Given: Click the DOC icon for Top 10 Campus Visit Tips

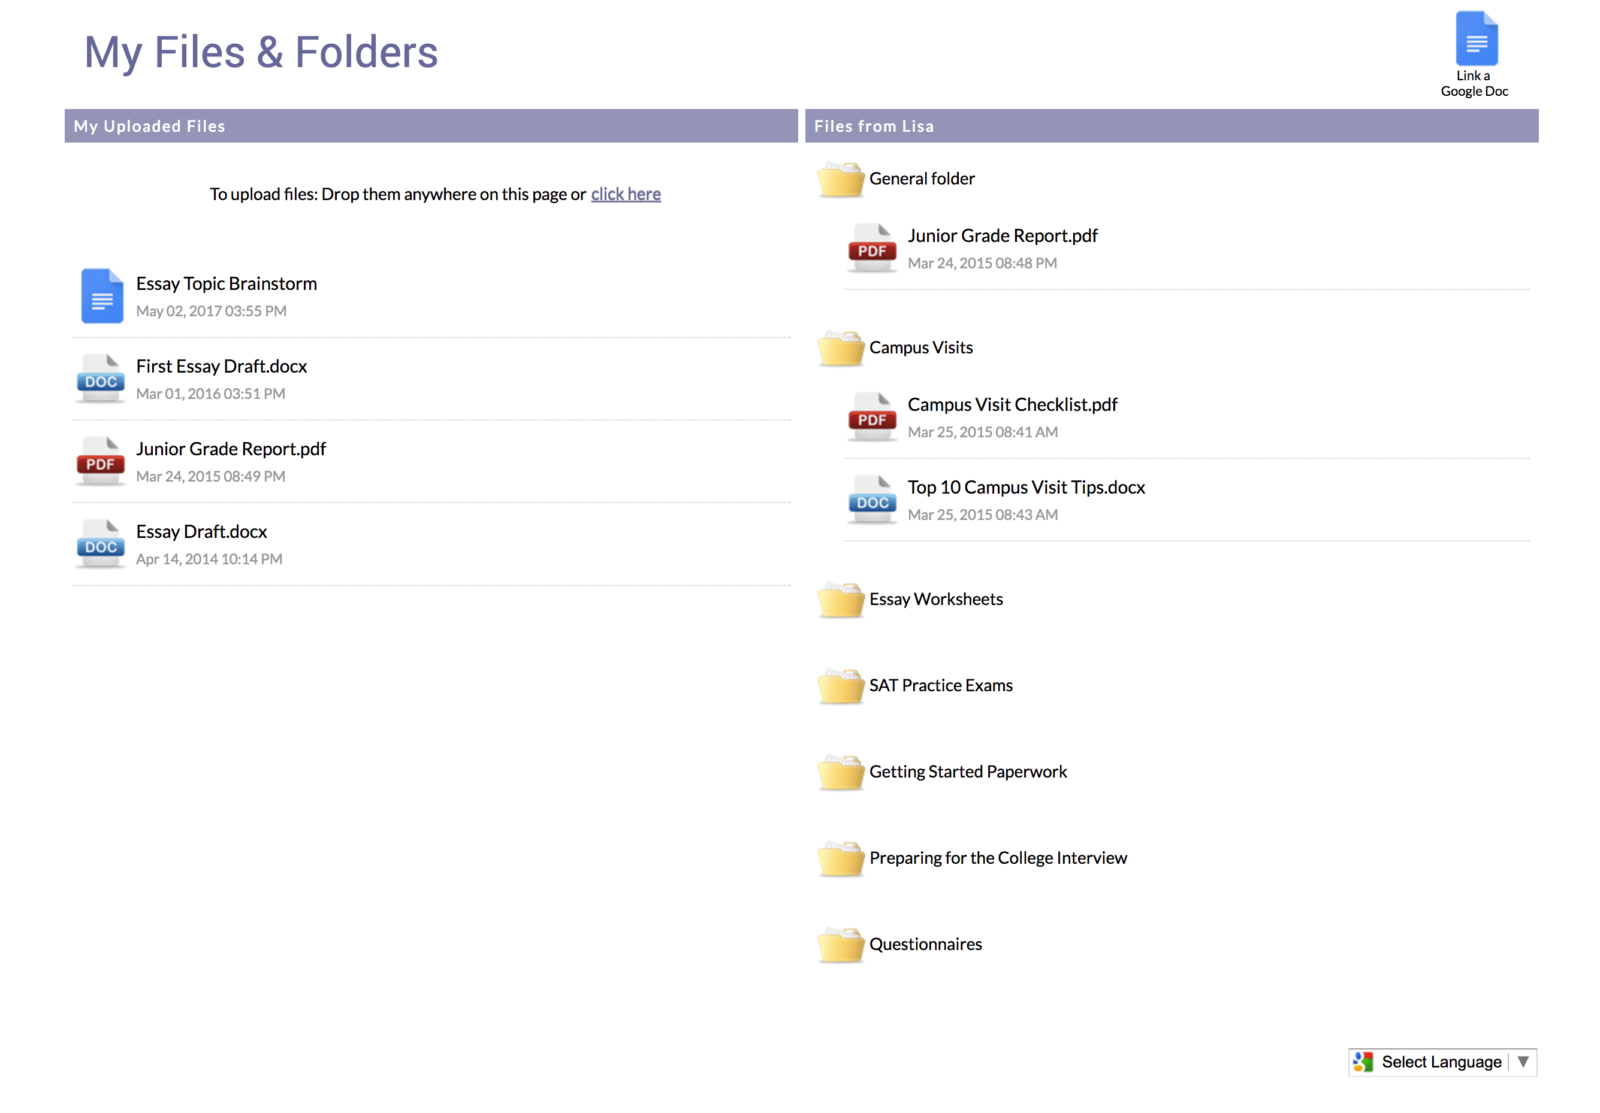Looking at the screenshot, I should click(871, 500).
